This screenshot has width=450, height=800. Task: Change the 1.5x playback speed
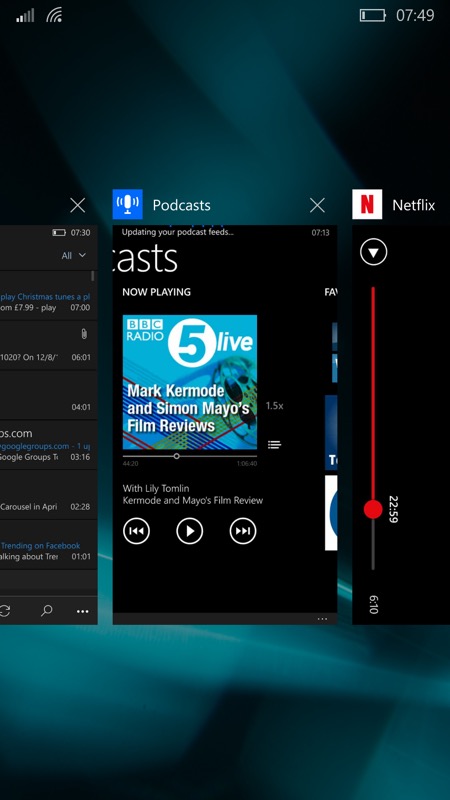tap(274, 406)
